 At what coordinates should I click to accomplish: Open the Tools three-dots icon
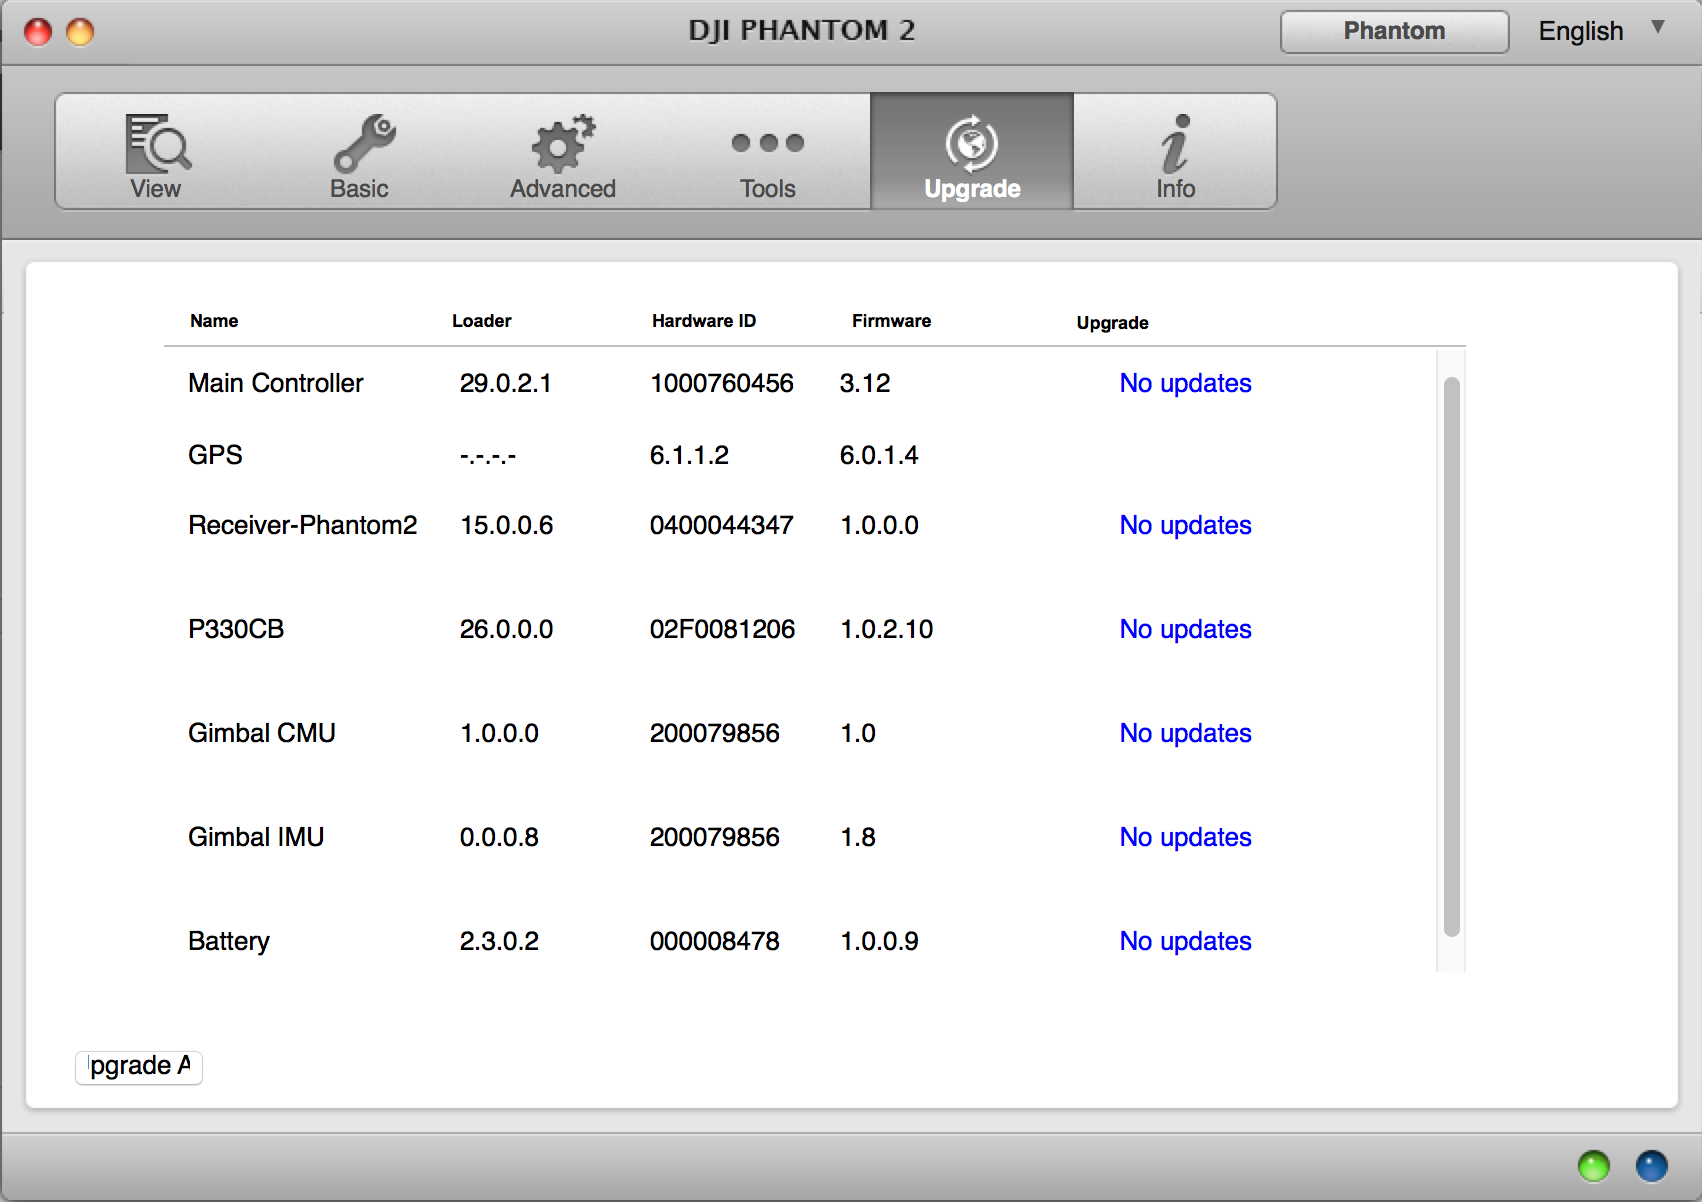768,143
